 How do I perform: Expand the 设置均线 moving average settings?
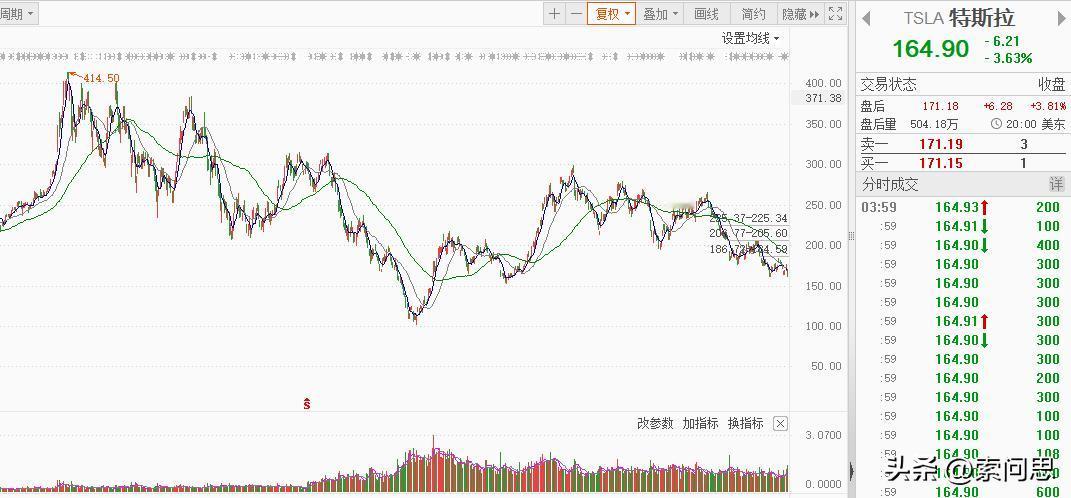pos(751,39)
